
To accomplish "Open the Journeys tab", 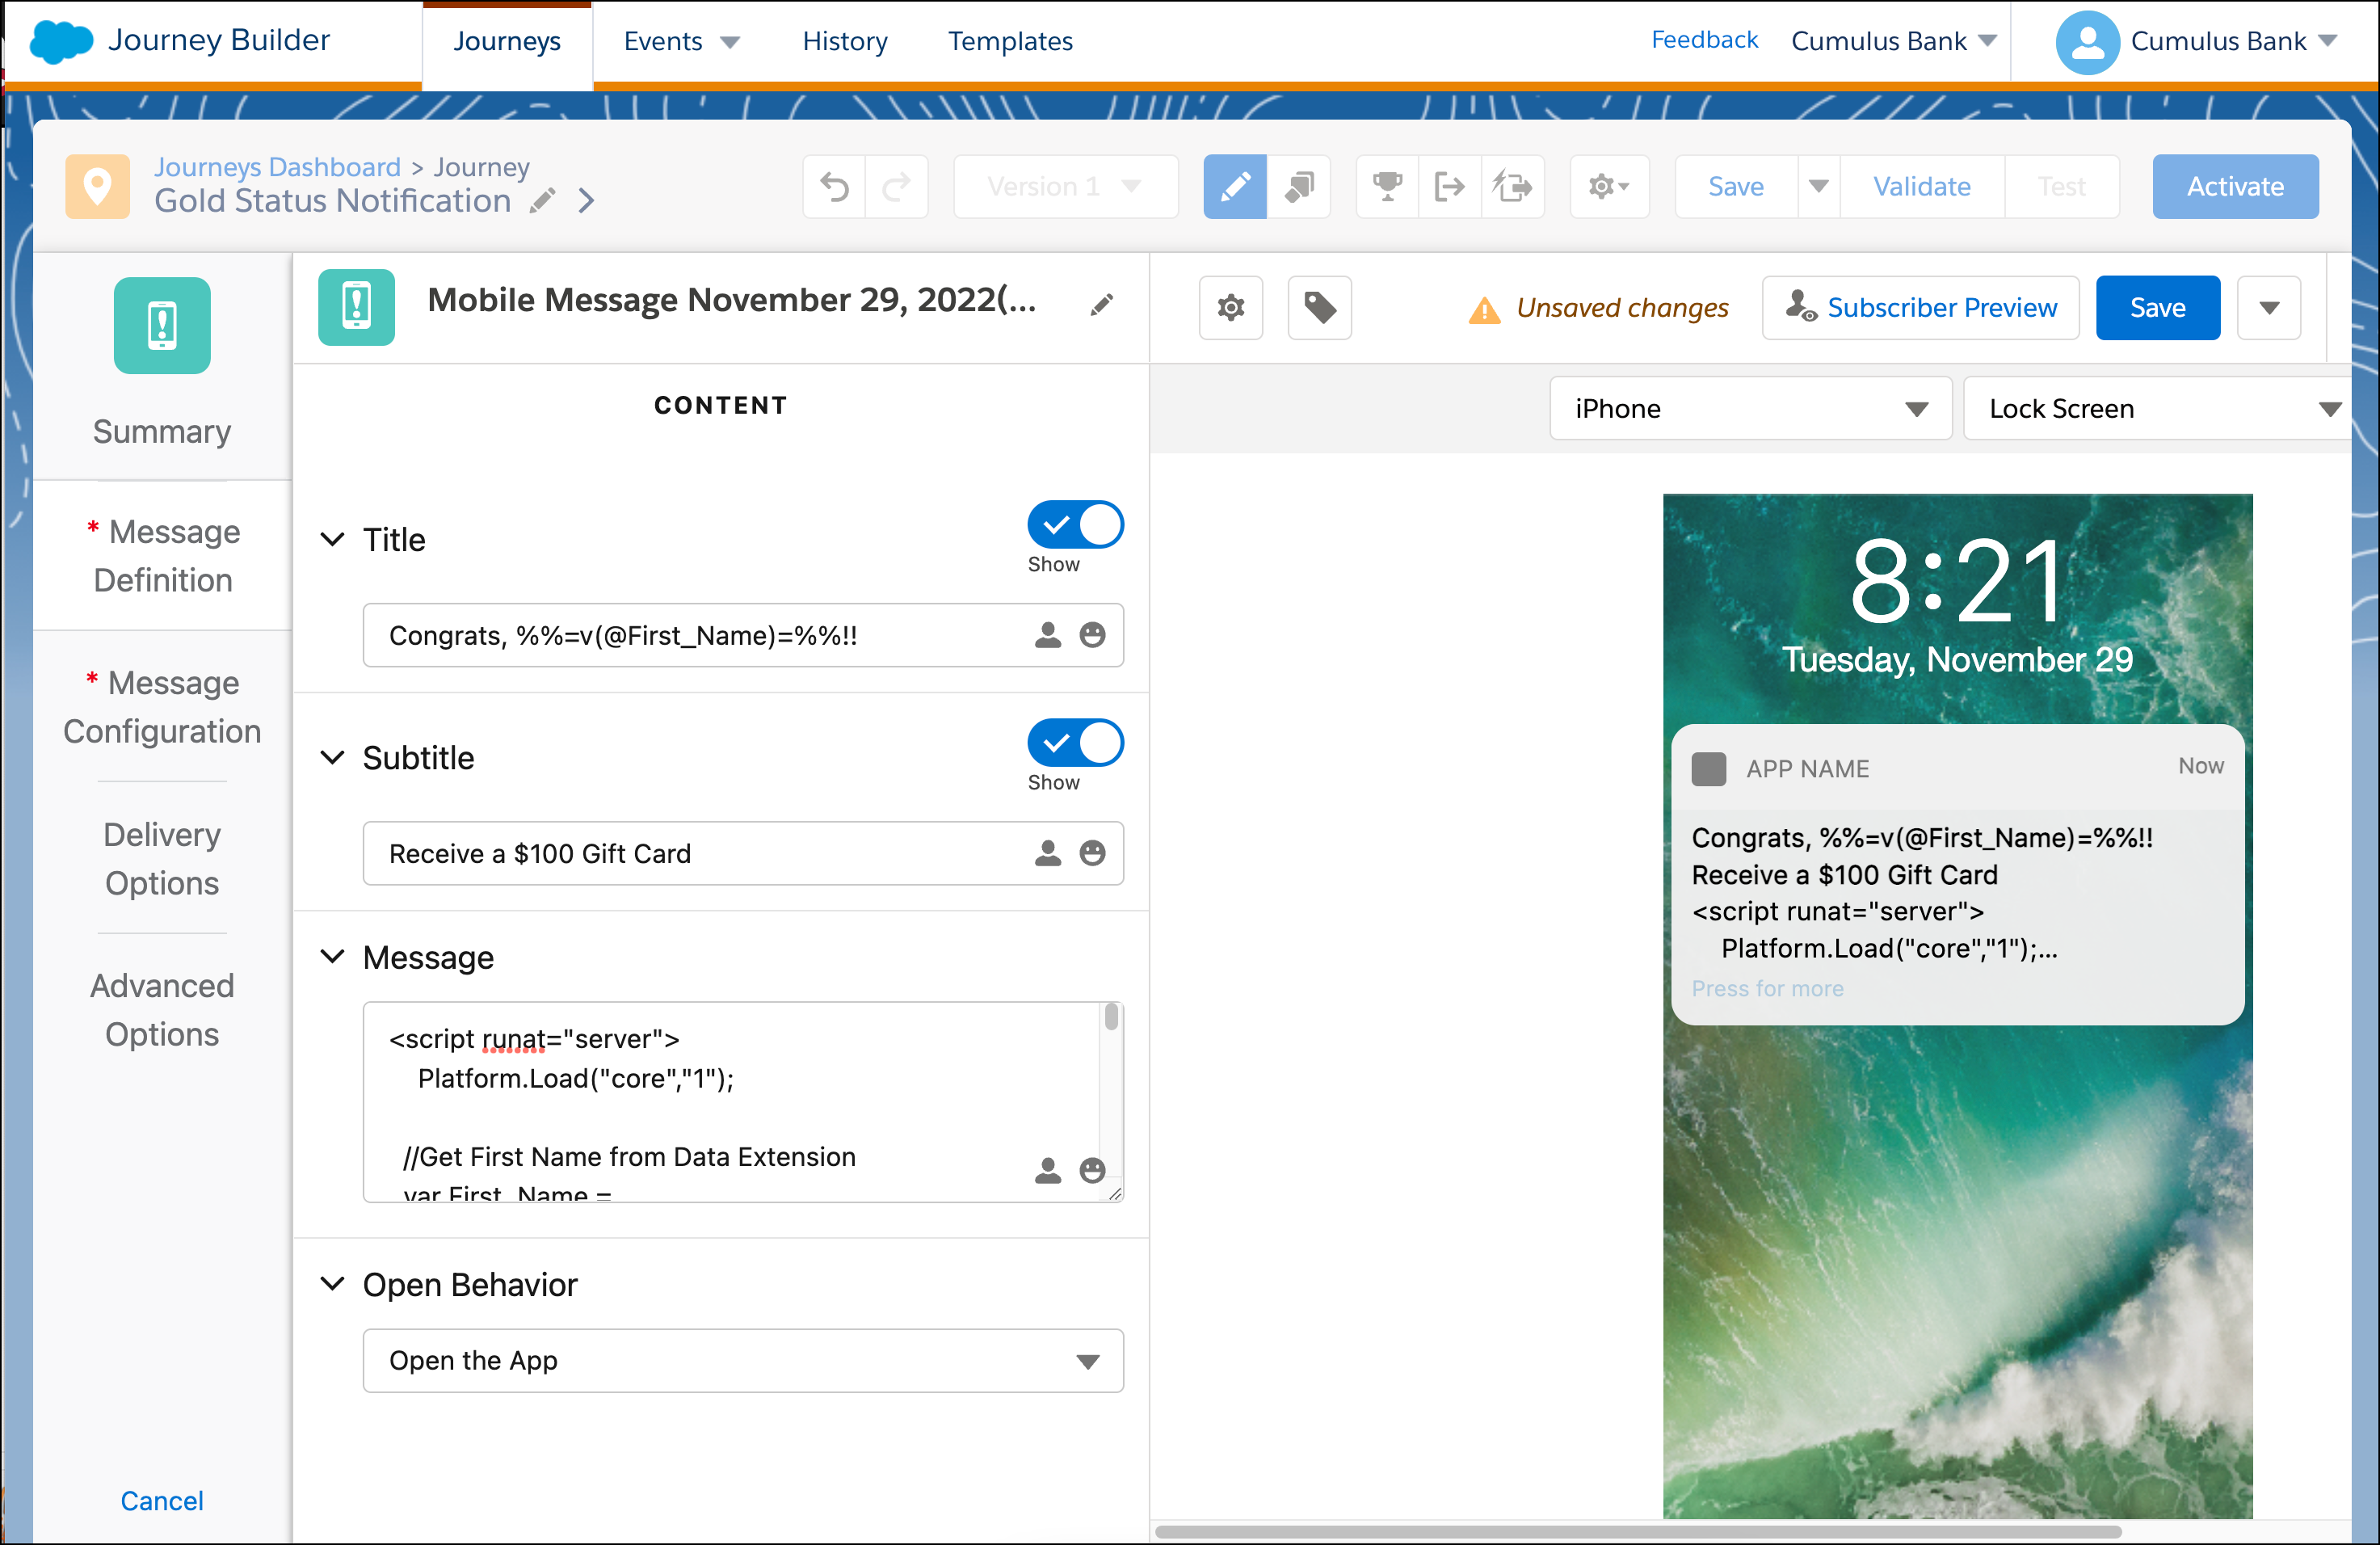I will click(x=507, y=42).
